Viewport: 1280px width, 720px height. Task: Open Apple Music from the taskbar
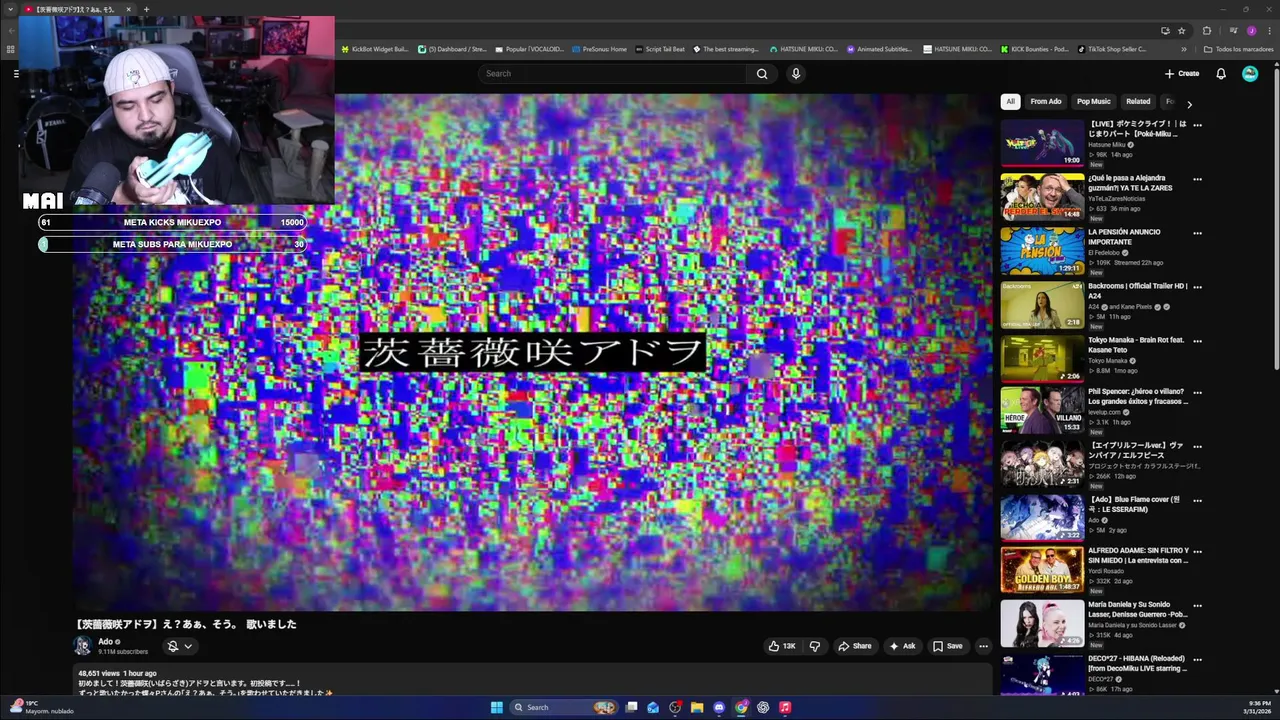[785, 707]
